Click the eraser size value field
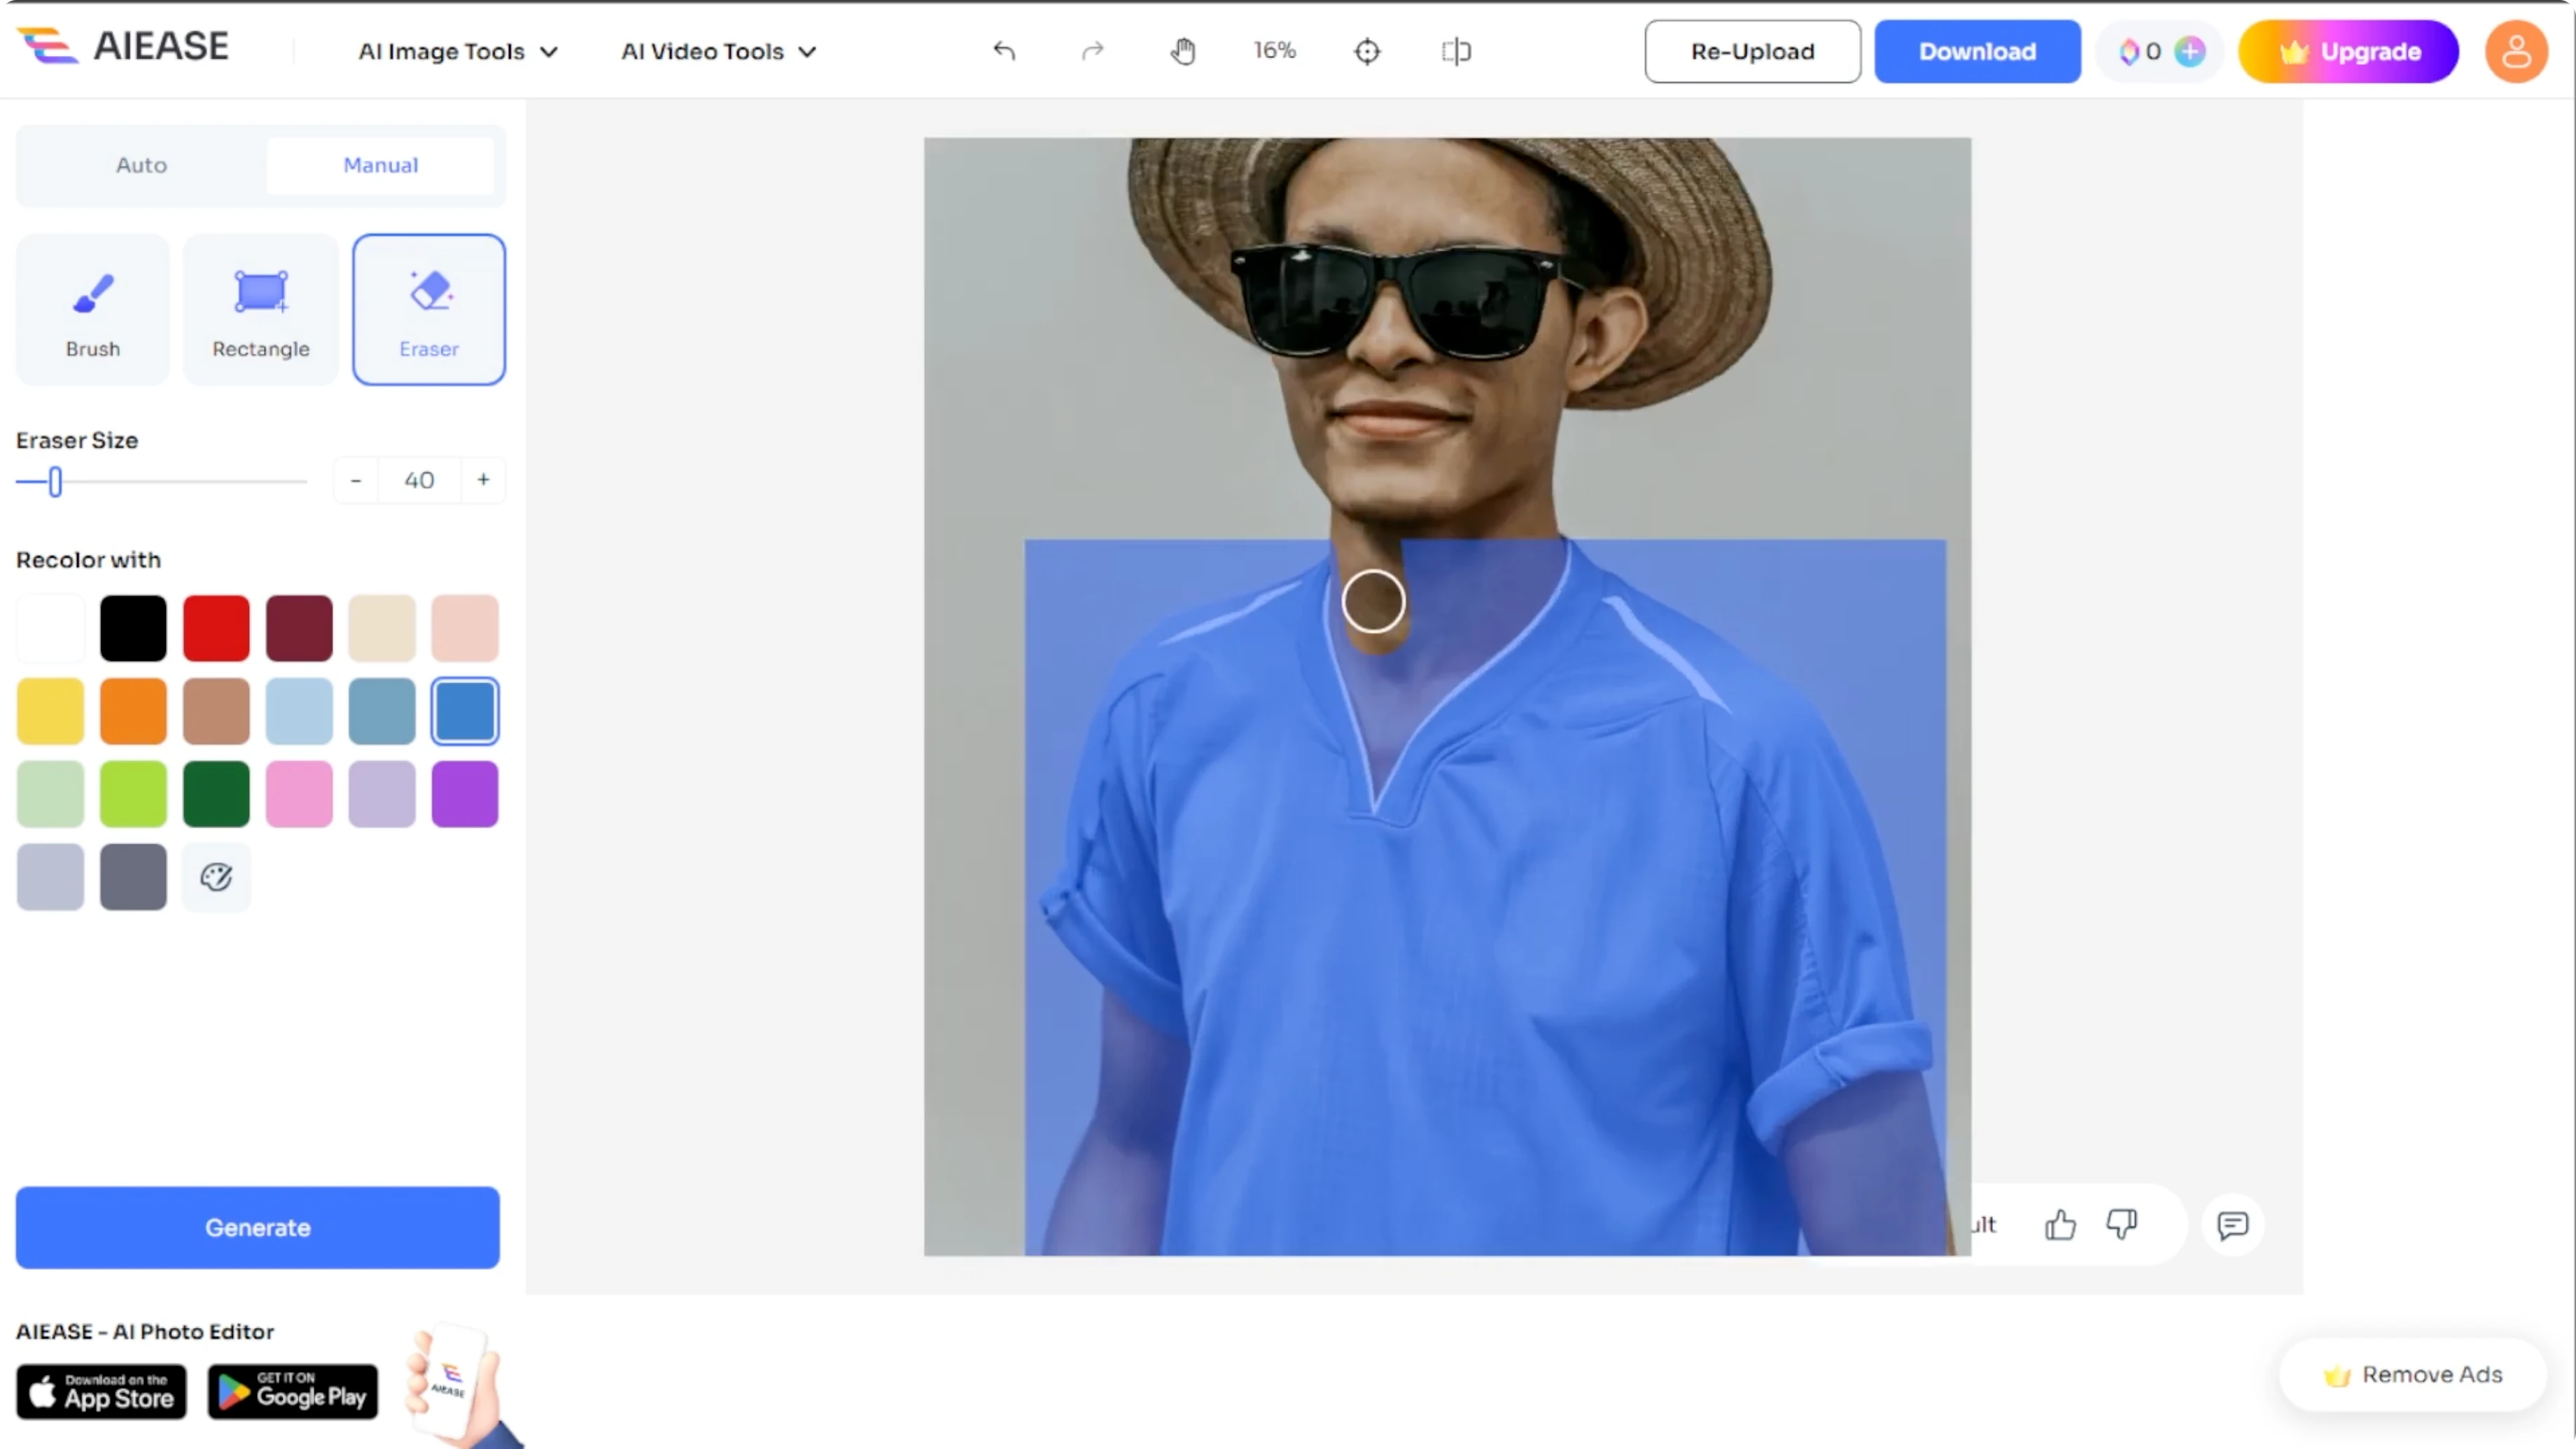 tap(419, 480)
